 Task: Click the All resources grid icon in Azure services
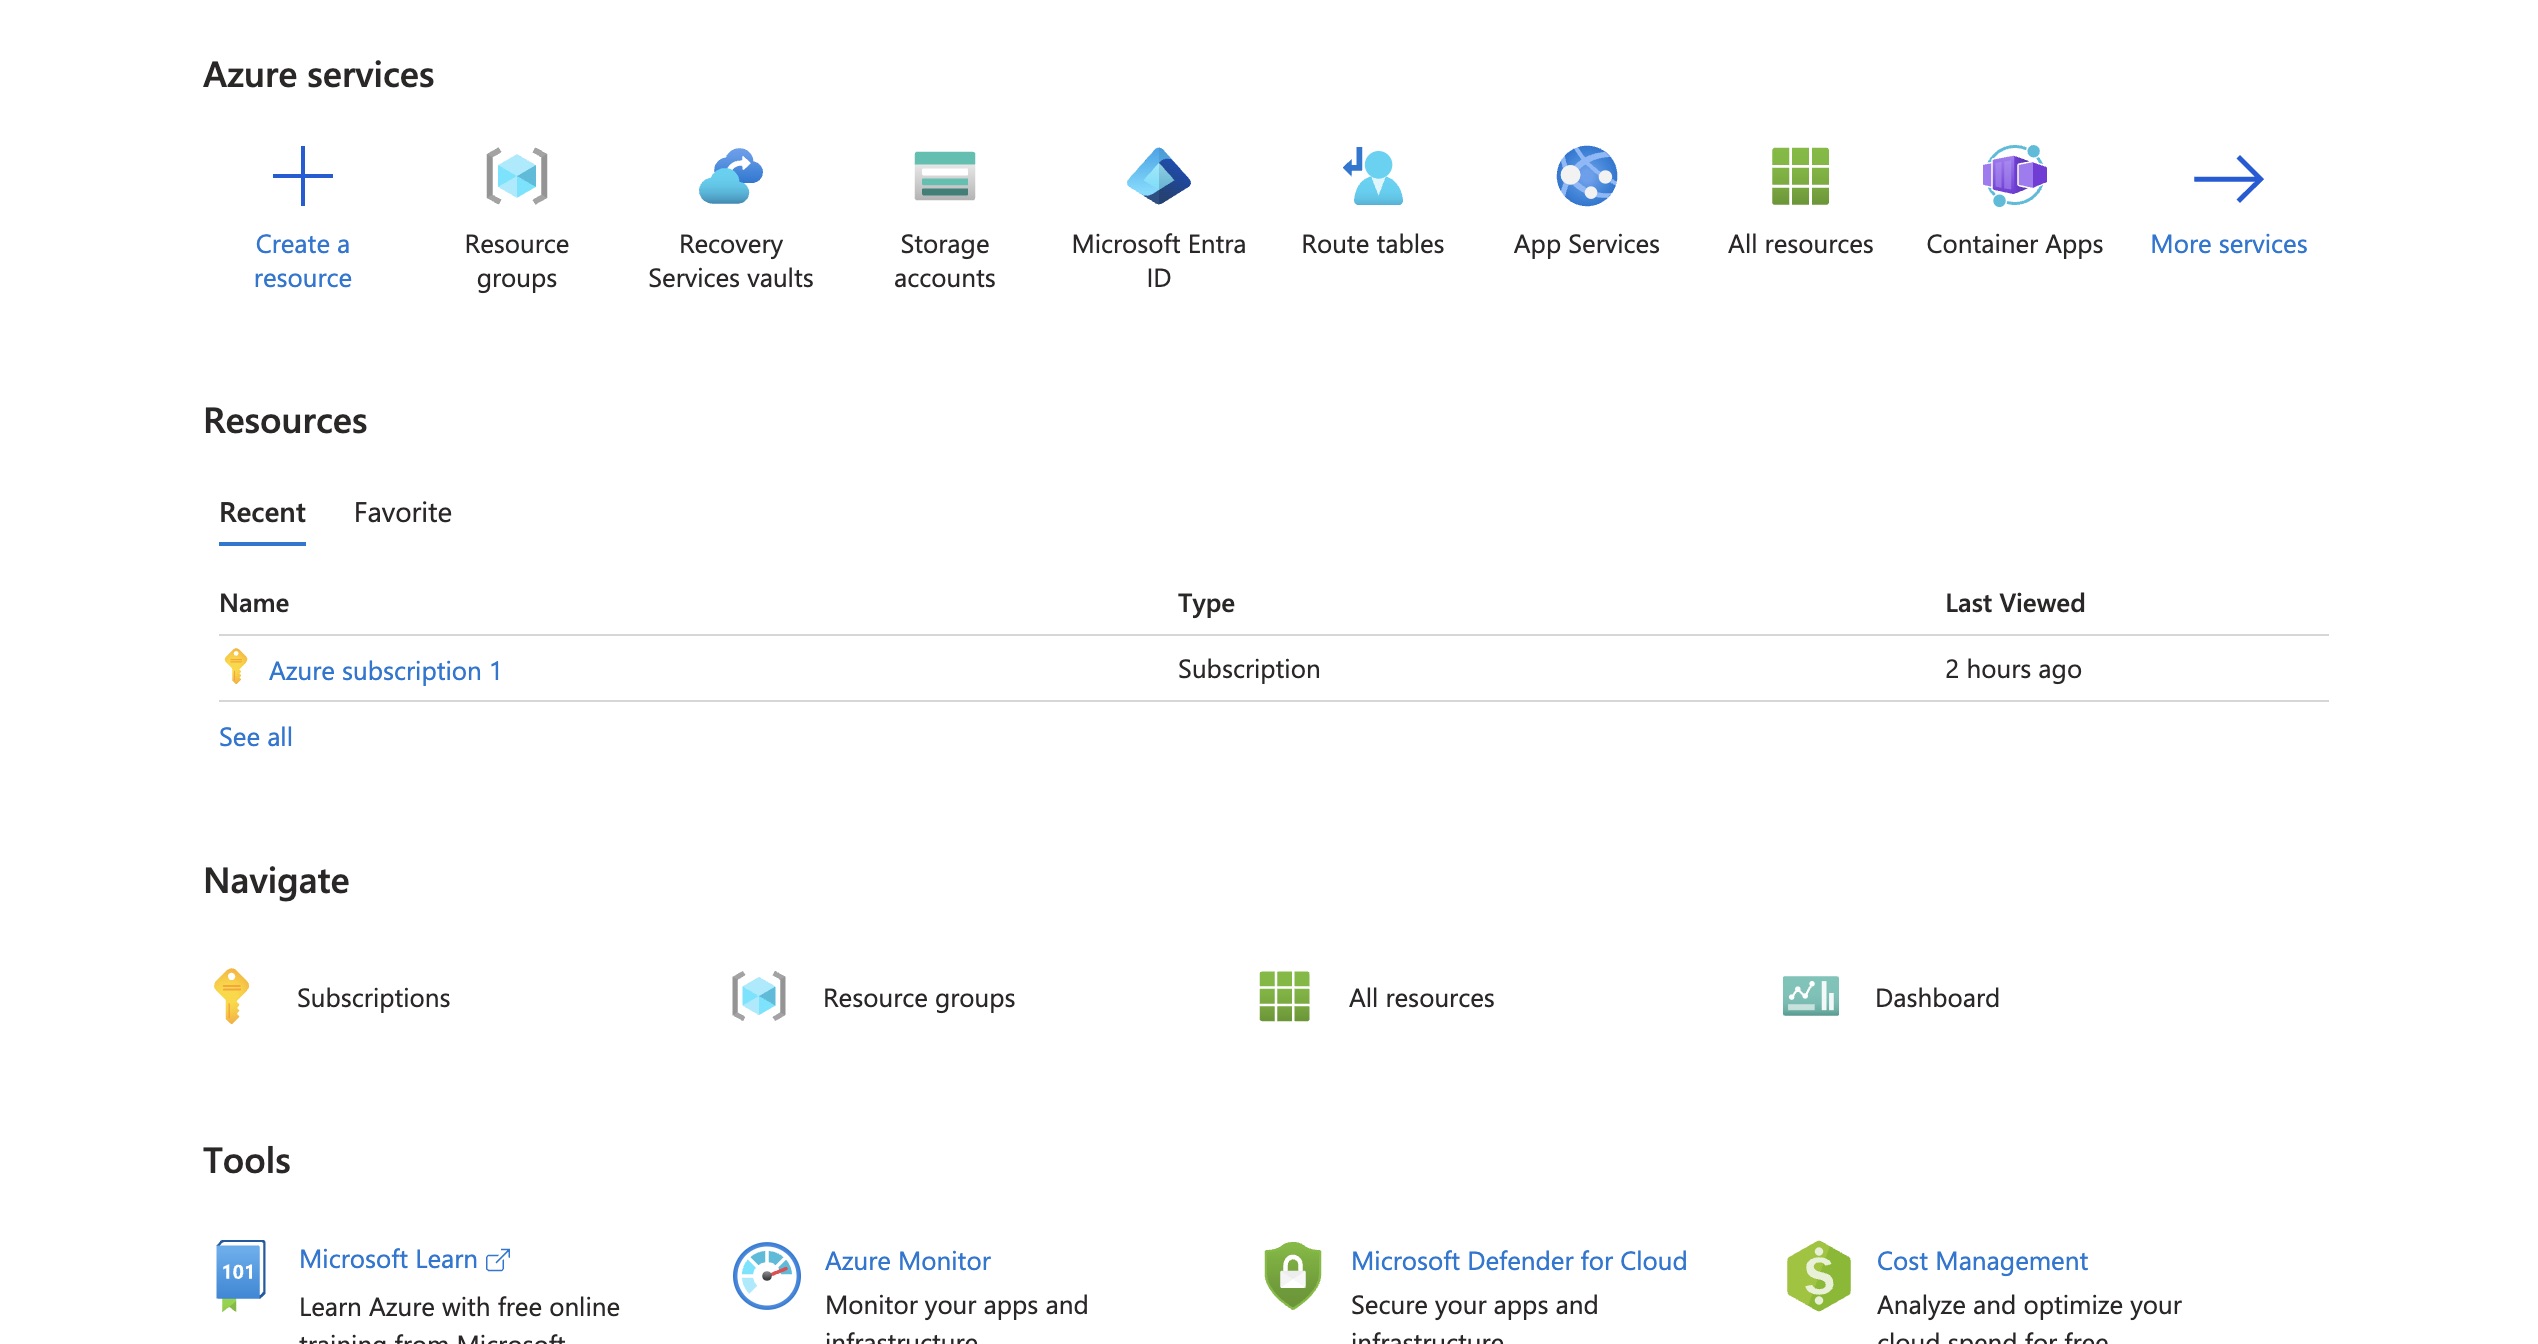pos(1800,177)
